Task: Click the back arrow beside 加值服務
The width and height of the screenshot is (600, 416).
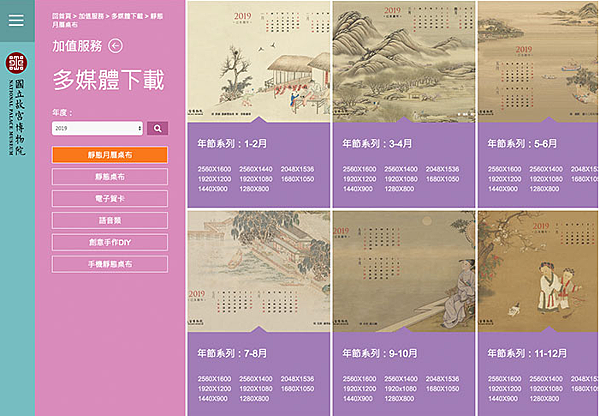Action: [x=116, y=46]
